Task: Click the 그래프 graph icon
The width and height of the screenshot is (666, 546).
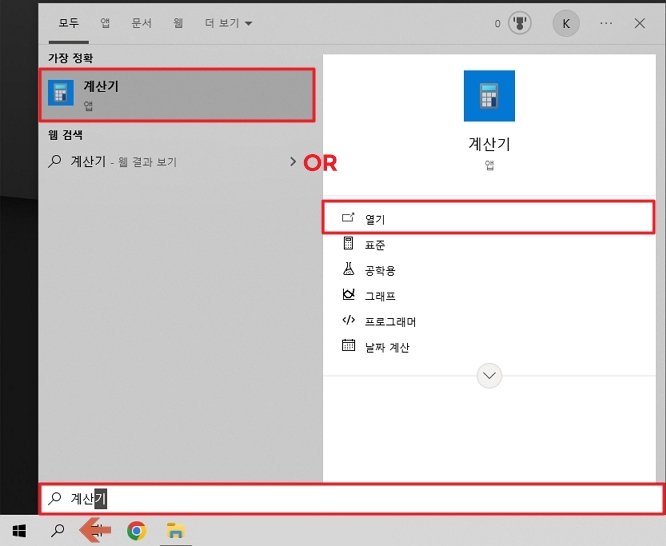Action: (x=348, y=294)
